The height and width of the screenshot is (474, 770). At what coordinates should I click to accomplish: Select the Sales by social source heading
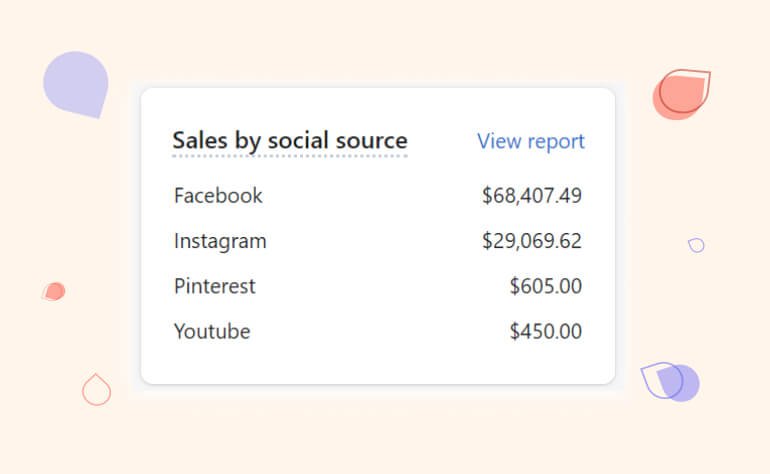click(289, 140)
